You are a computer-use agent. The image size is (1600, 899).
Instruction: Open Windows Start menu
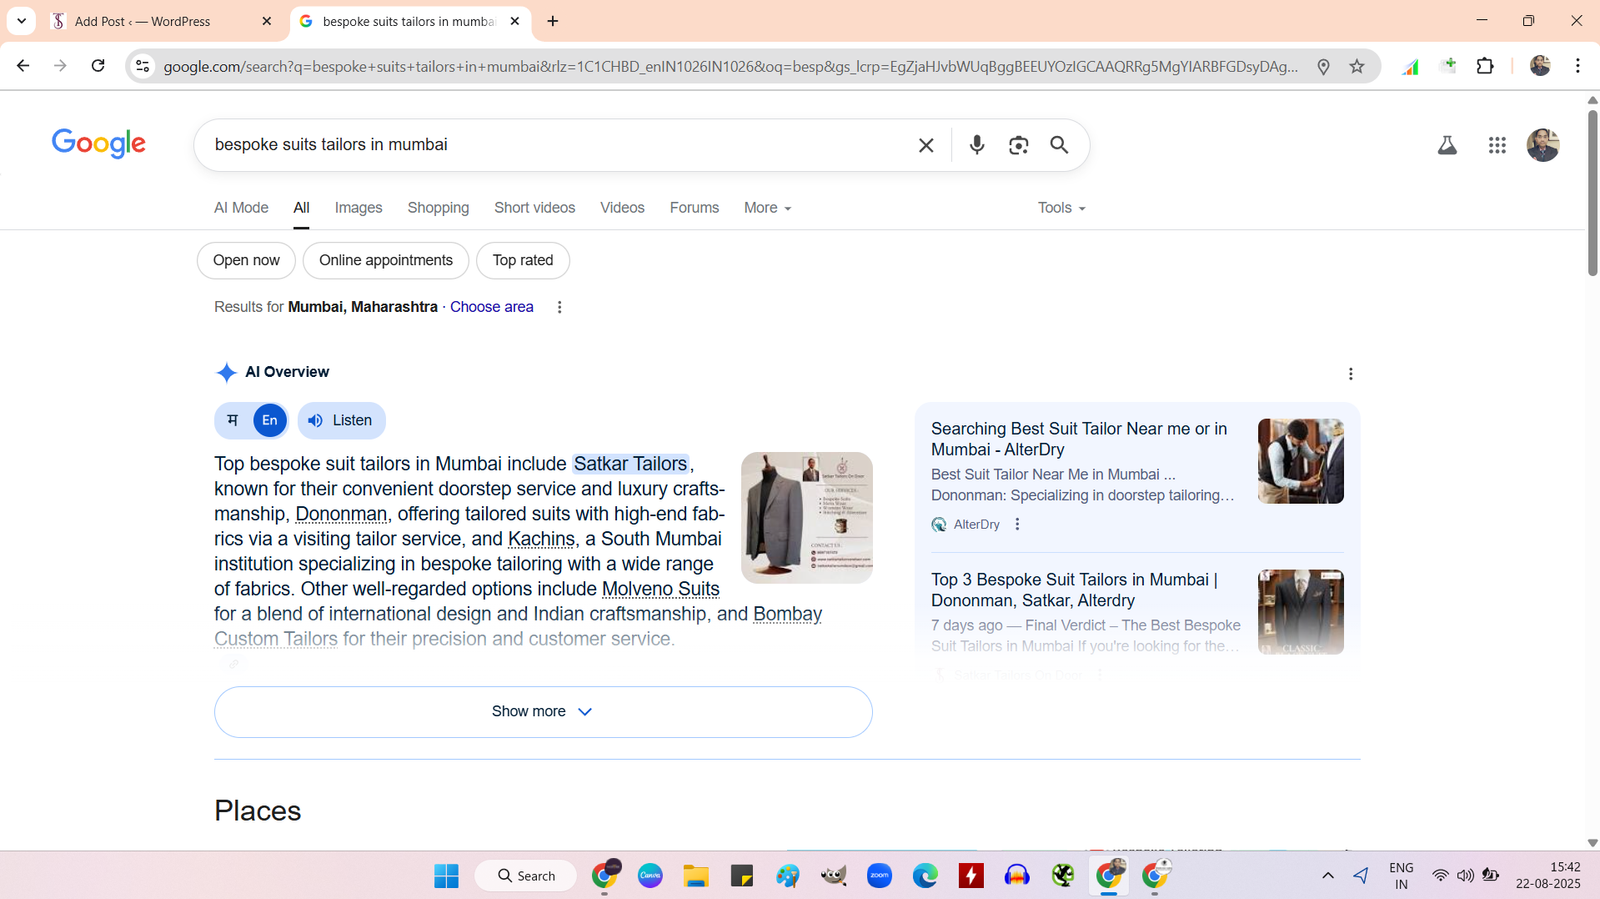click(x=446, y=876)
